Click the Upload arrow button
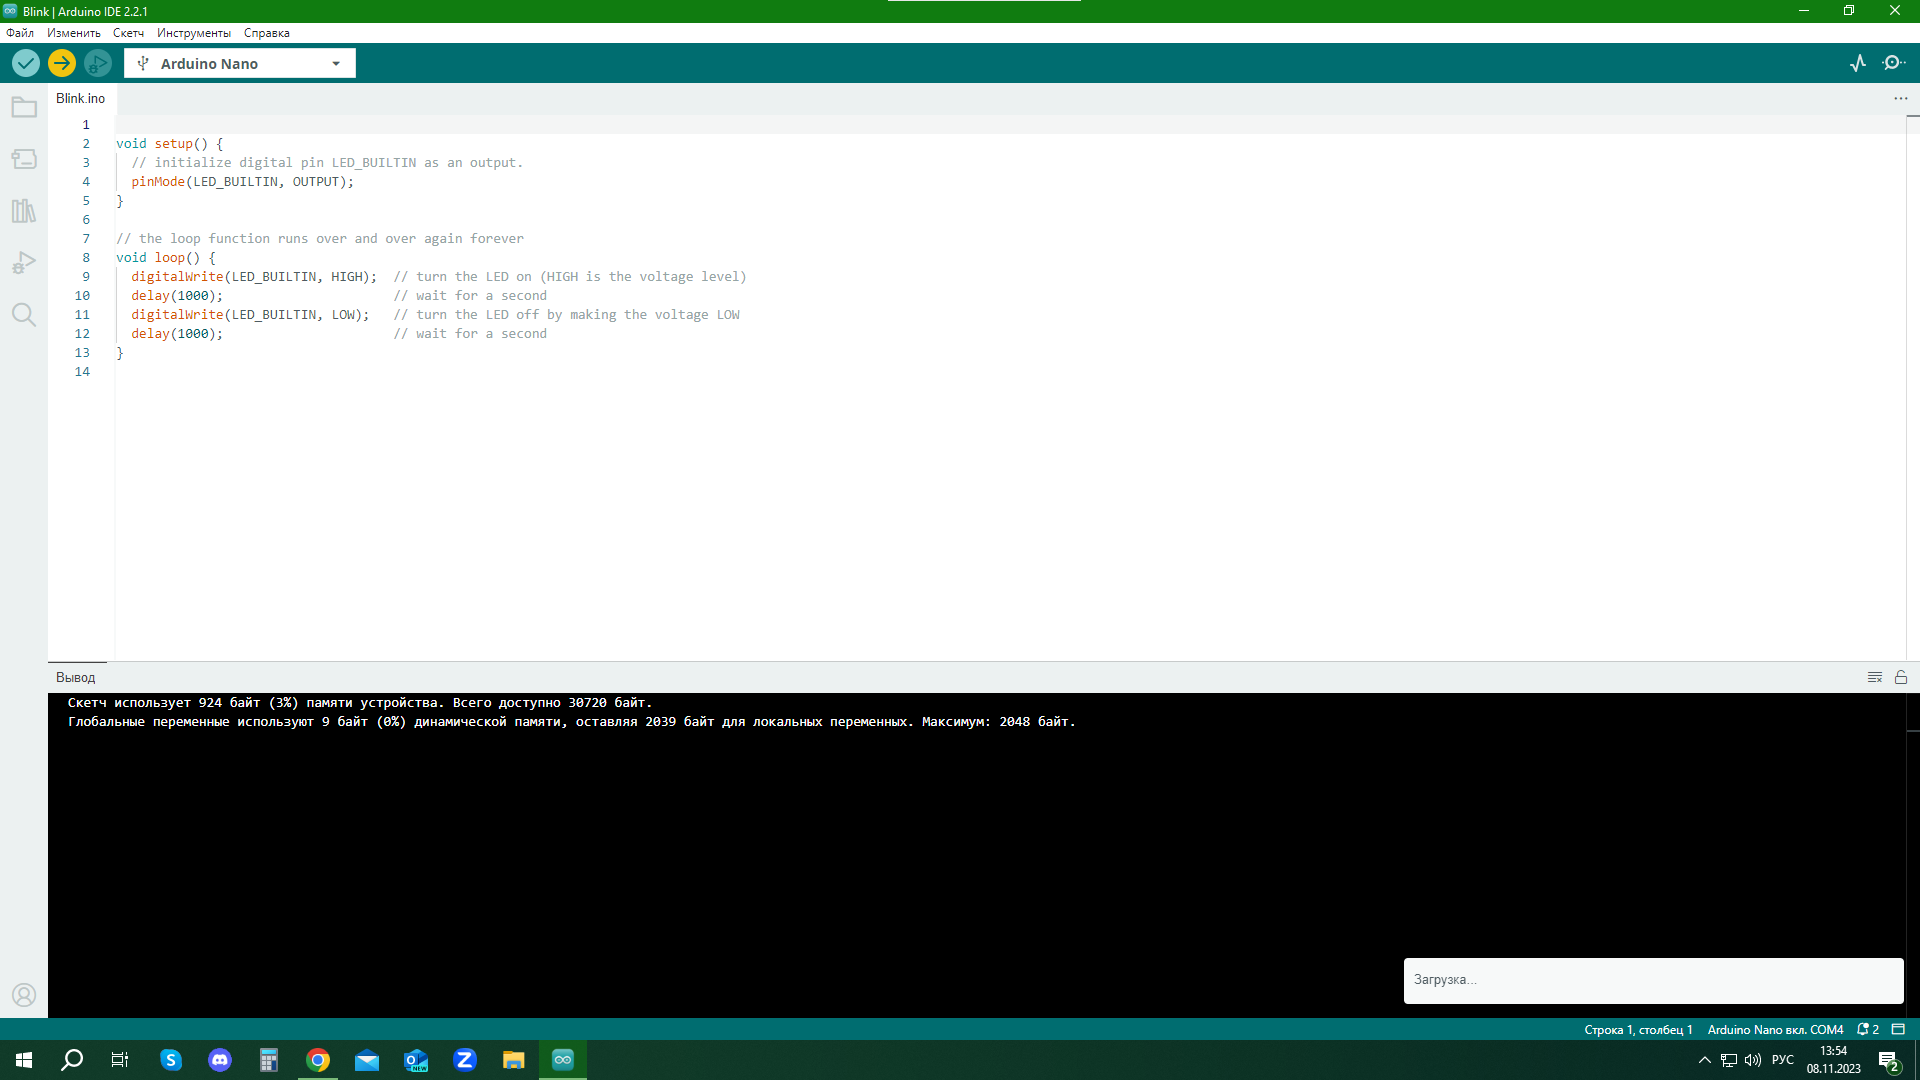This screenshot has width=1920, height=1080. pos(62,63)
